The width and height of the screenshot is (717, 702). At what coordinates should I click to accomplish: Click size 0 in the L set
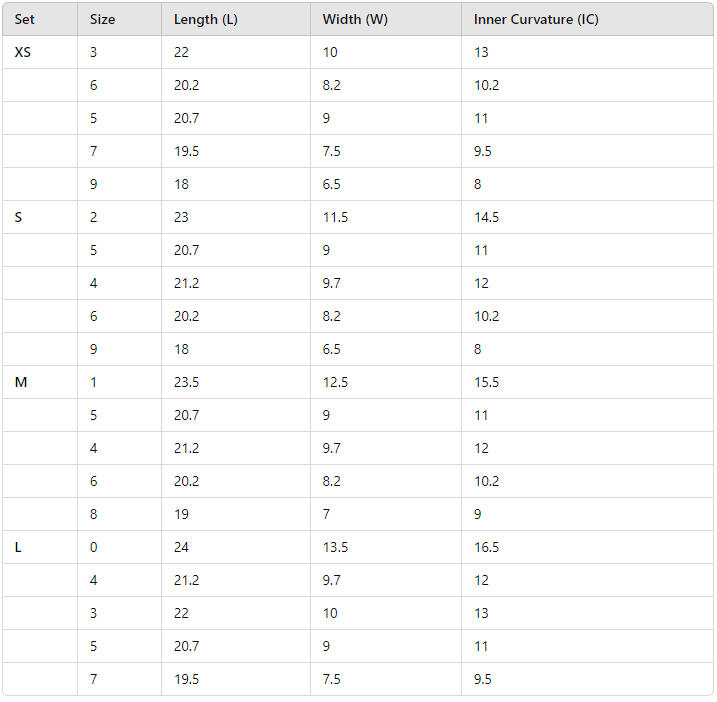94,547
